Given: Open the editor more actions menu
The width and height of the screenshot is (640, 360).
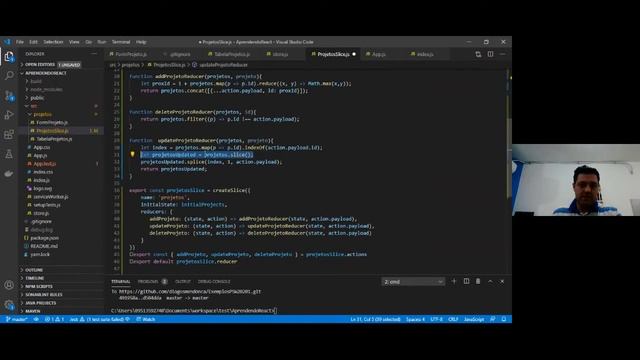Looking at the screenshot, I should tap(502, 54).
